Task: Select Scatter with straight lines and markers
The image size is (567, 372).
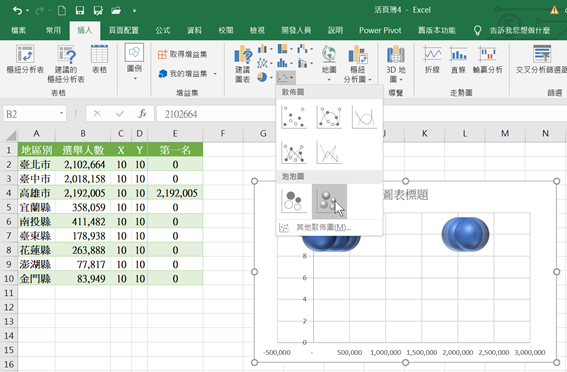Action: click(x=294, y=152)
